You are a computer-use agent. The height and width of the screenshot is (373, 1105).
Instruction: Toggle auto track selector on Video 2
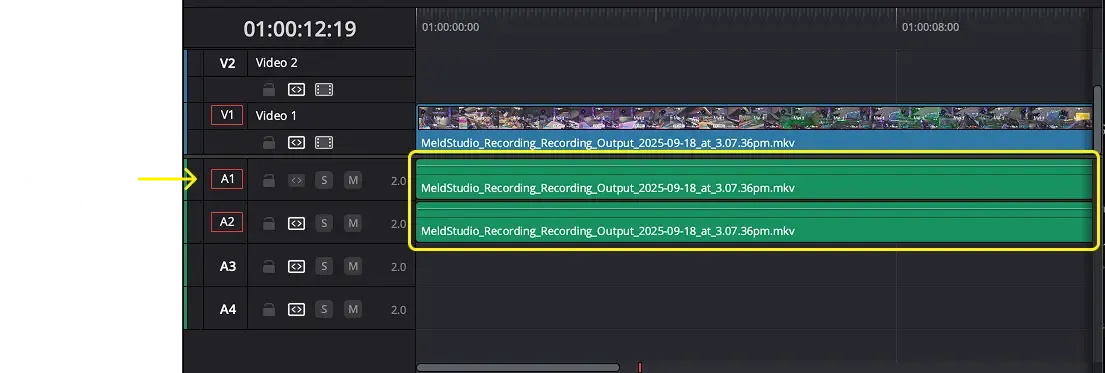tap(297, 90)
